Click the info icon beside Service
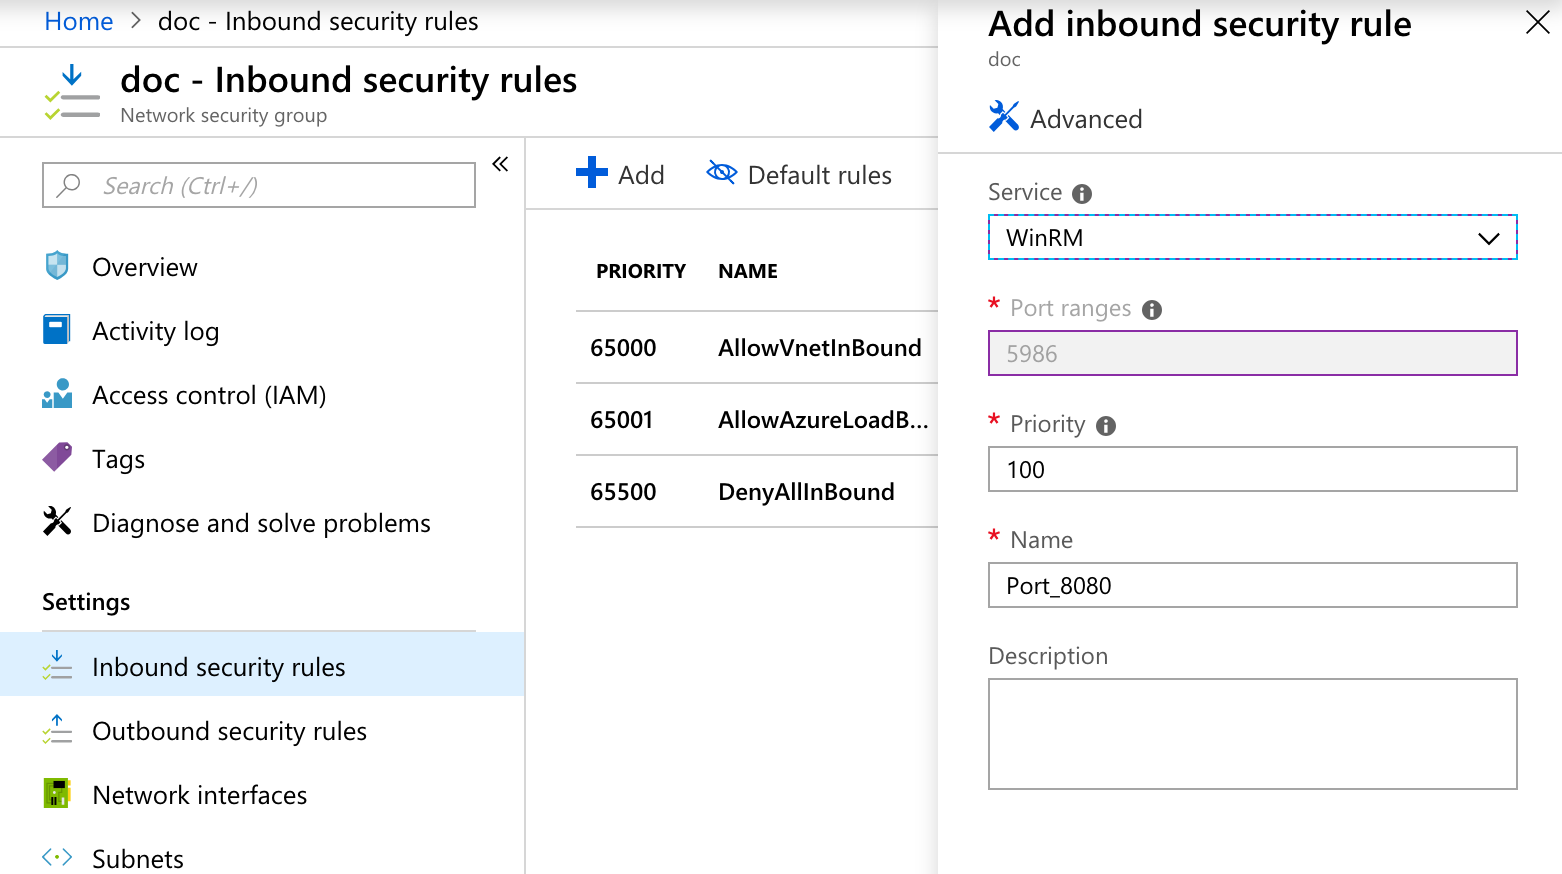Screen dimensions: 1562x874 click(1082, 194)
